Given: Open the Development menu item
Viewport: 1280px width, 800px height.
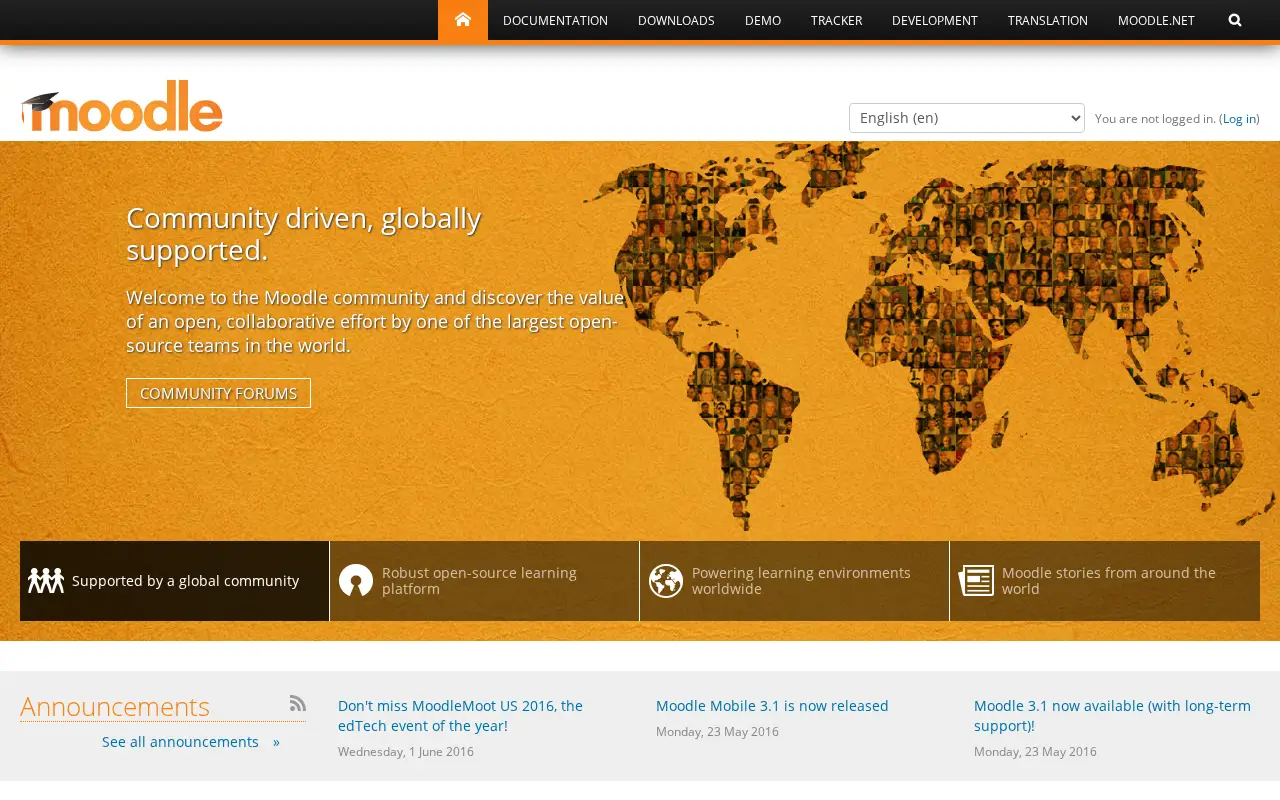Looking at the screenshot, I should (x=935, y=20).
